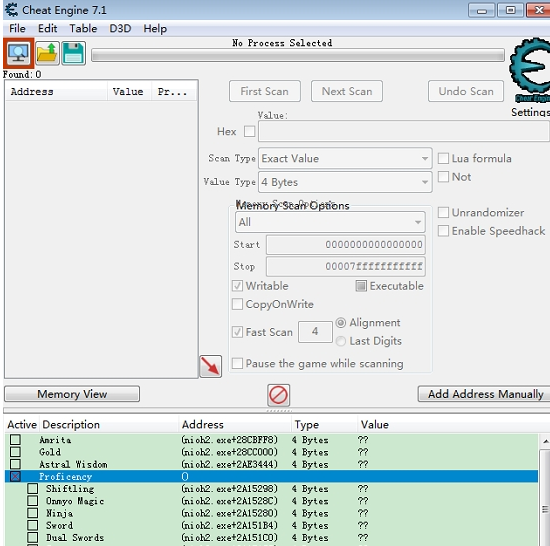Screen dimensions: 550x546
Task: Enable Pause the game while scanning
Action: click(x=237, y=363)
